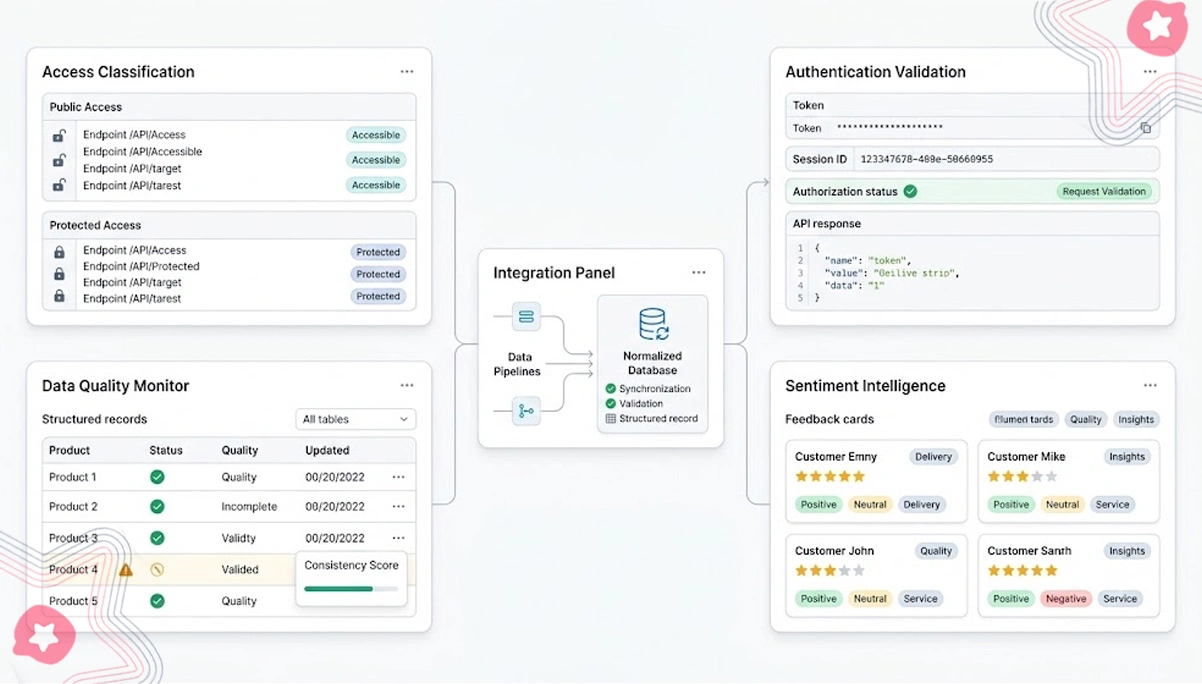1202x684 pixels.
Task: Click the Insights tag on Customer Mike's header
Action: tap(1127, 457)
